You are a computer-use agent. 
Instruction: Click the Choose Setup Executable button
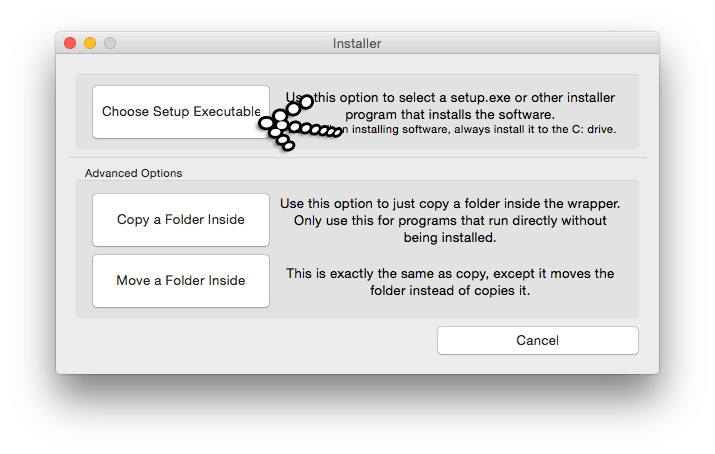pyautogui.click(x=181, y=112)
